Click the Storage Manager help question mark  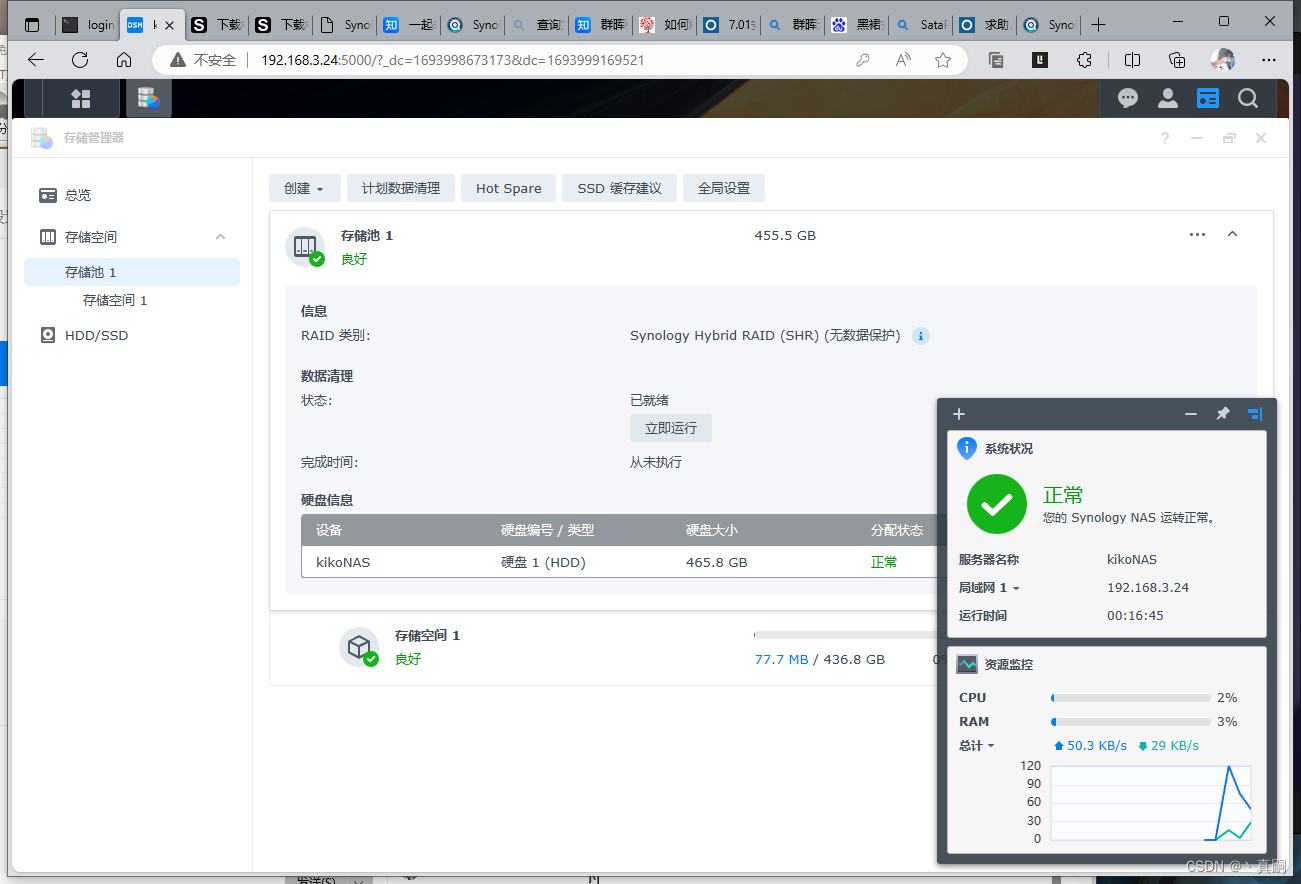click(x=1165, y=138)
